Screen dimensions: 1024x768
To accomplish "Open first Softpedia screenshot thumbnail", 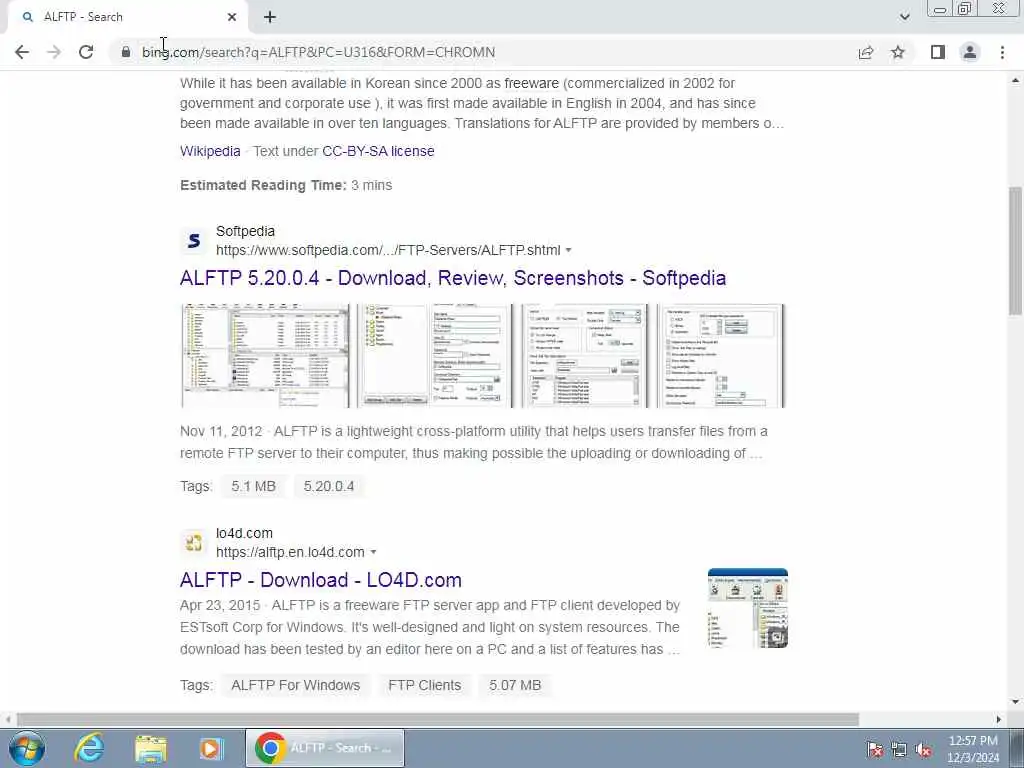I will 265,356.
